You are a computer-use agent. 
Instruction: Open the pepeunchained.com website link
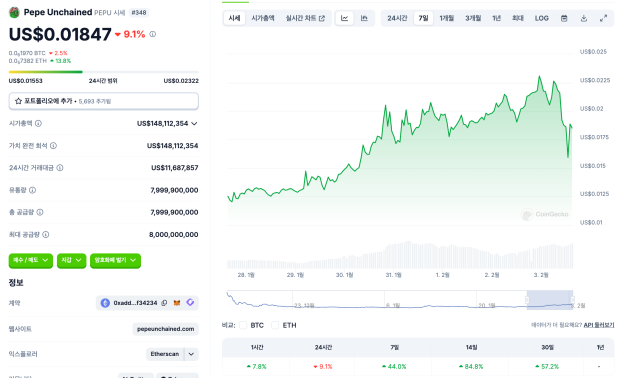point(165,329)
